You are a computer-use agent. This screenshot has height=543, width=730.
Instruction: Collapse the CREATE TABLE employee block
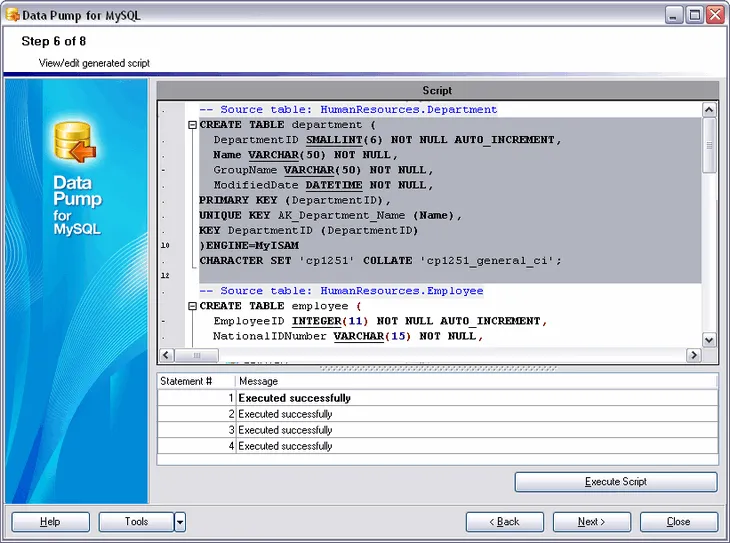pos(192,306)
